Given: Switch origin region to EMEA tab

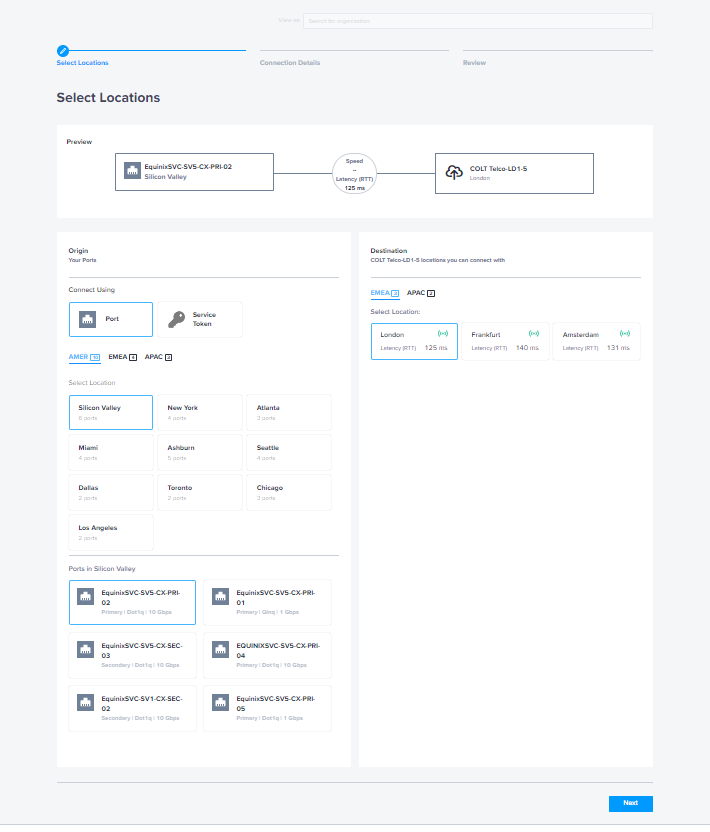Looking at the screenshot, I should point(121,356).
